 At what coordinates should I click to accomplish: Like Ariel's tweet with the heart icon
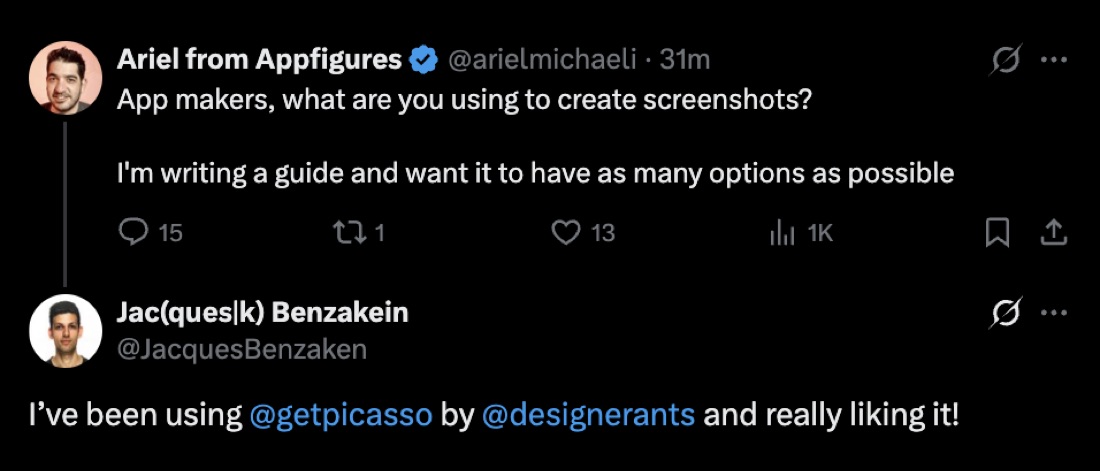click(565, 233)
